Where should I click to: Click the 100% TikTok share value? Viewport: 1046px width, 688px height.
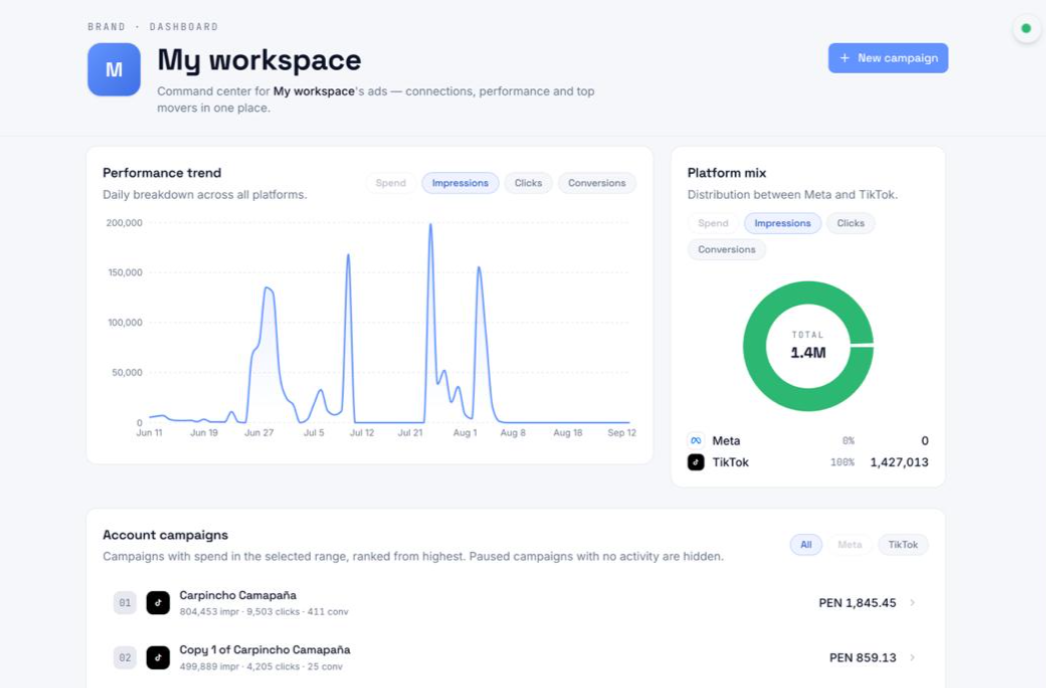pyautogui.click(x=842, y=462)
